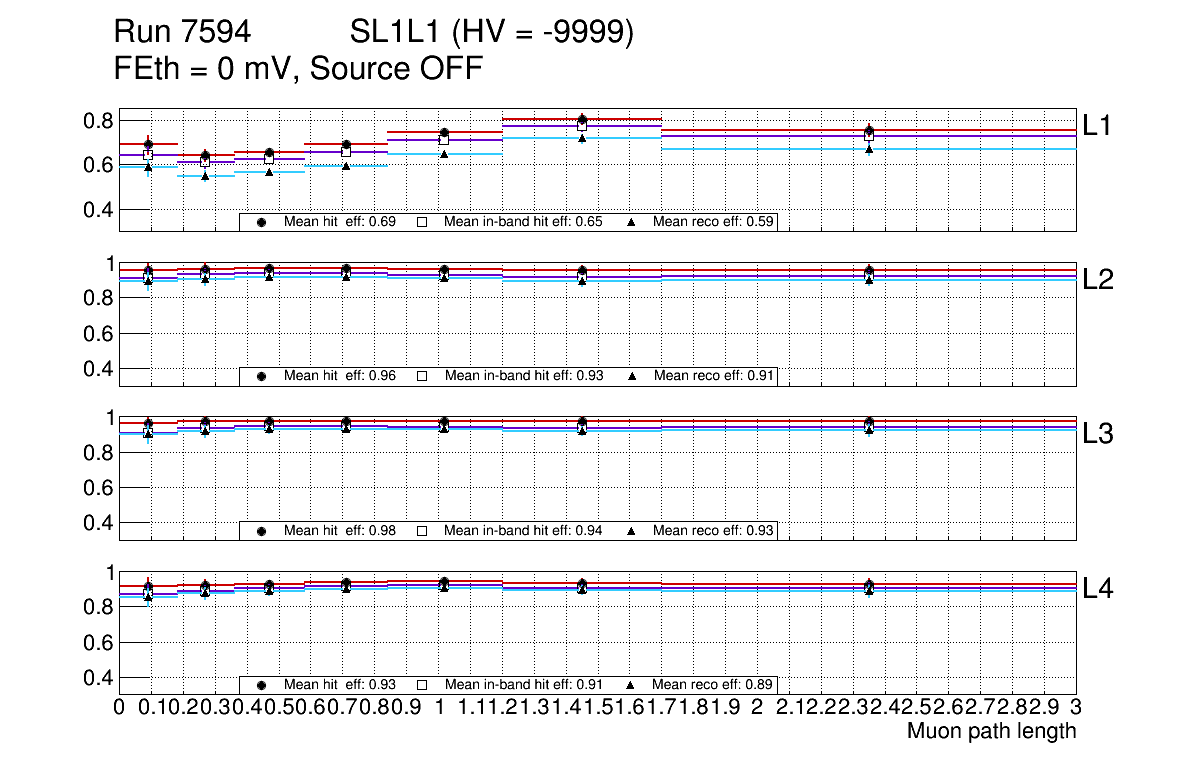This screenshot has height=772, width=1196.
Task: Click the rightmost triangle data point in L1 plot
Action: tap(870, 149)
